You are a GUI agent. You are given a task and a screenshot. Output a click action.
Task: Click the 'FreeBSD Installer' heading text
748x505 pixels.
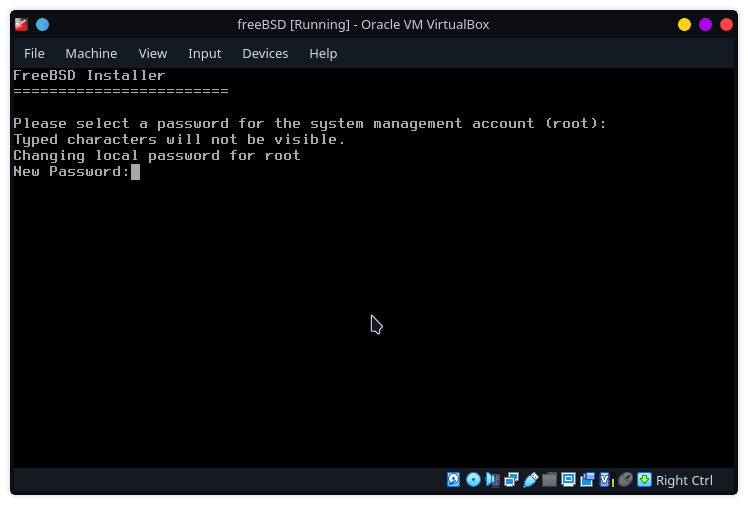pos(89,75)
